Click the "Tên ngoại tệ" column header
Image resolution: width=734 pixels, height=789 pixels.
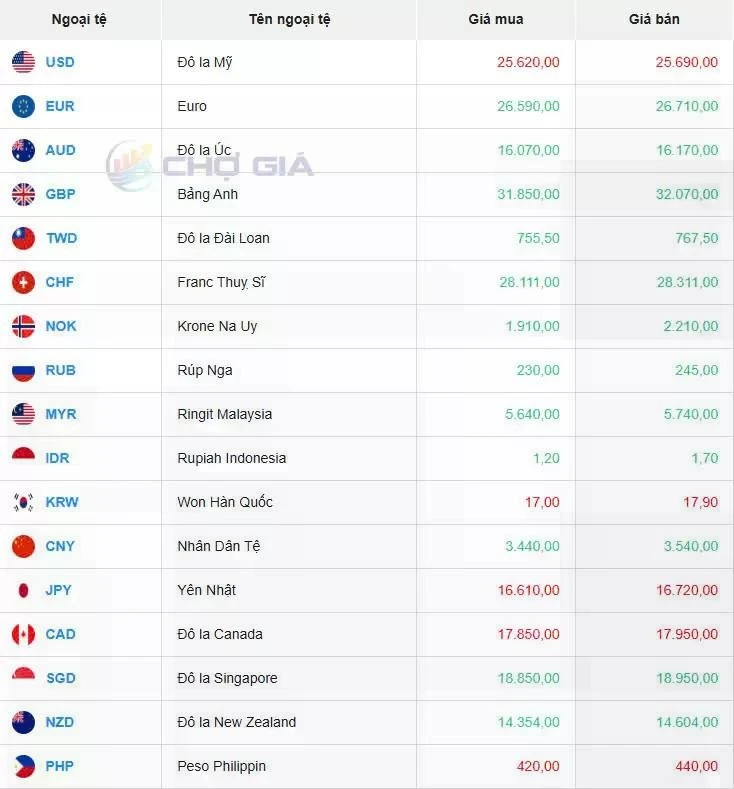289,19
